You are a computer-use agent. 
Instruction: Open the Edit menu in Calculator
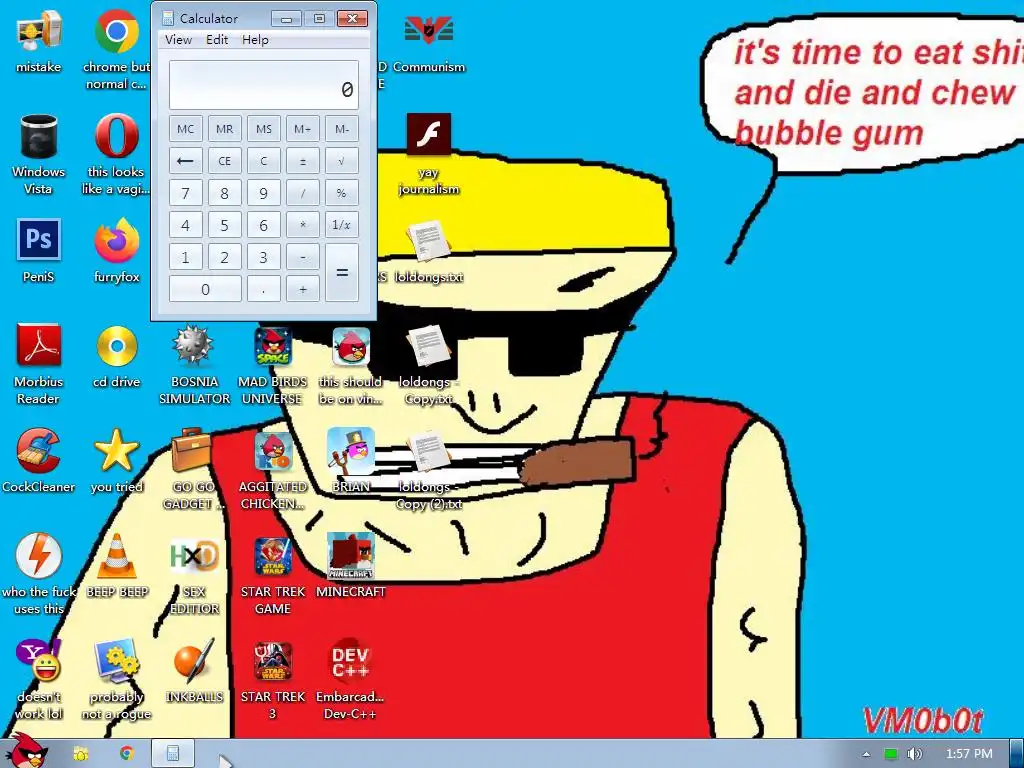[x=217, y=40]
